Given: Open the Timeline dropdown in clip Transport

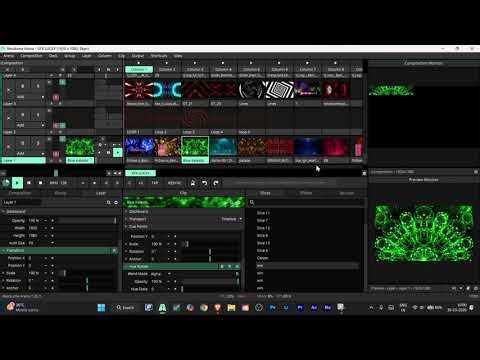Looking at the screenshot, I should tap(231, 219).
